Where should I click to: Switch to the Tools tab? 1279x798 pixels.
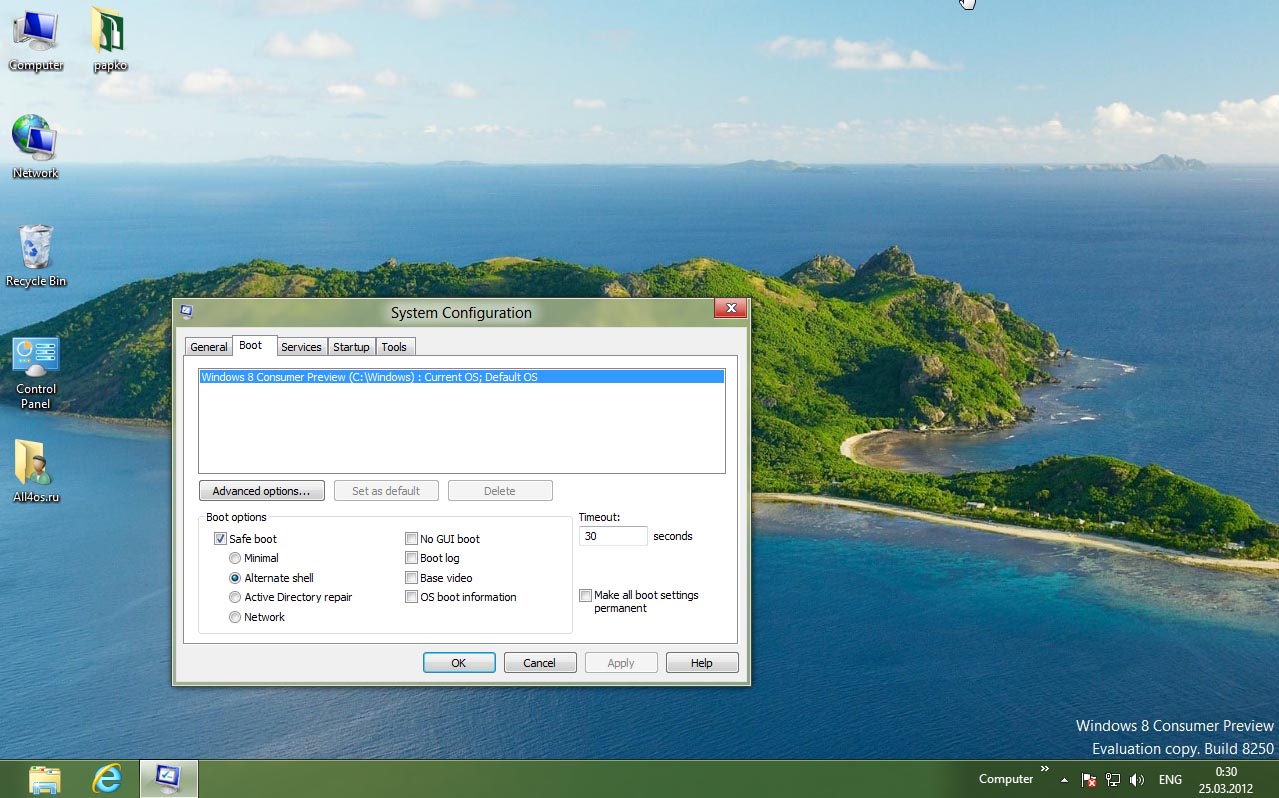[x=395, y=347]
